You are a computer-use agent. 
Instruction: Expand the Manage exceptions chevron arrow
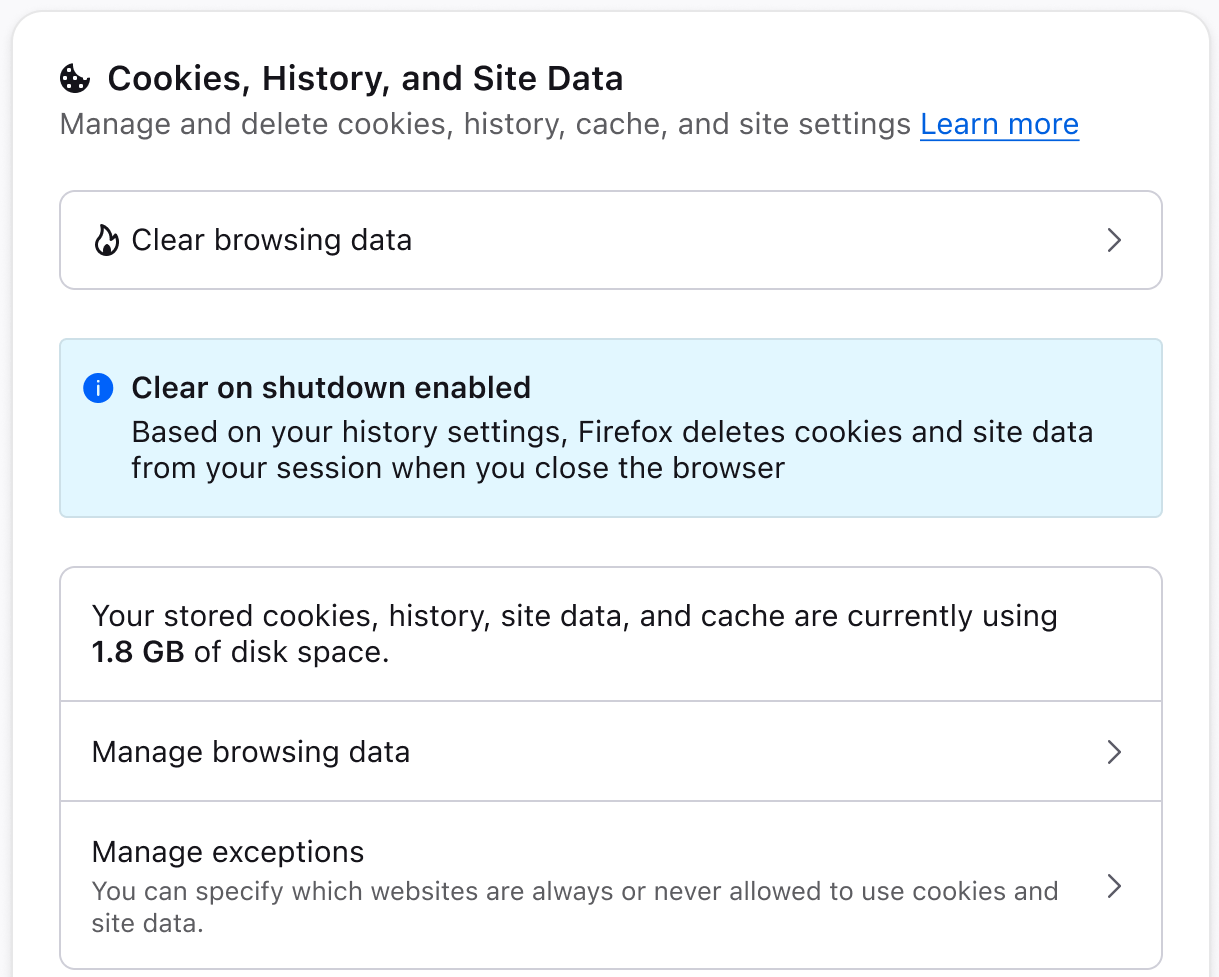click(x=1115, y=887)
